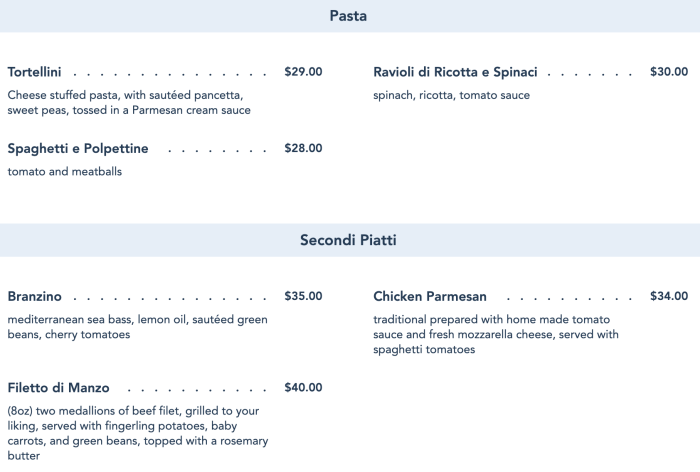Click the two medallions of beef filet description
Screen dimensions: 700x472
point(133,432)
